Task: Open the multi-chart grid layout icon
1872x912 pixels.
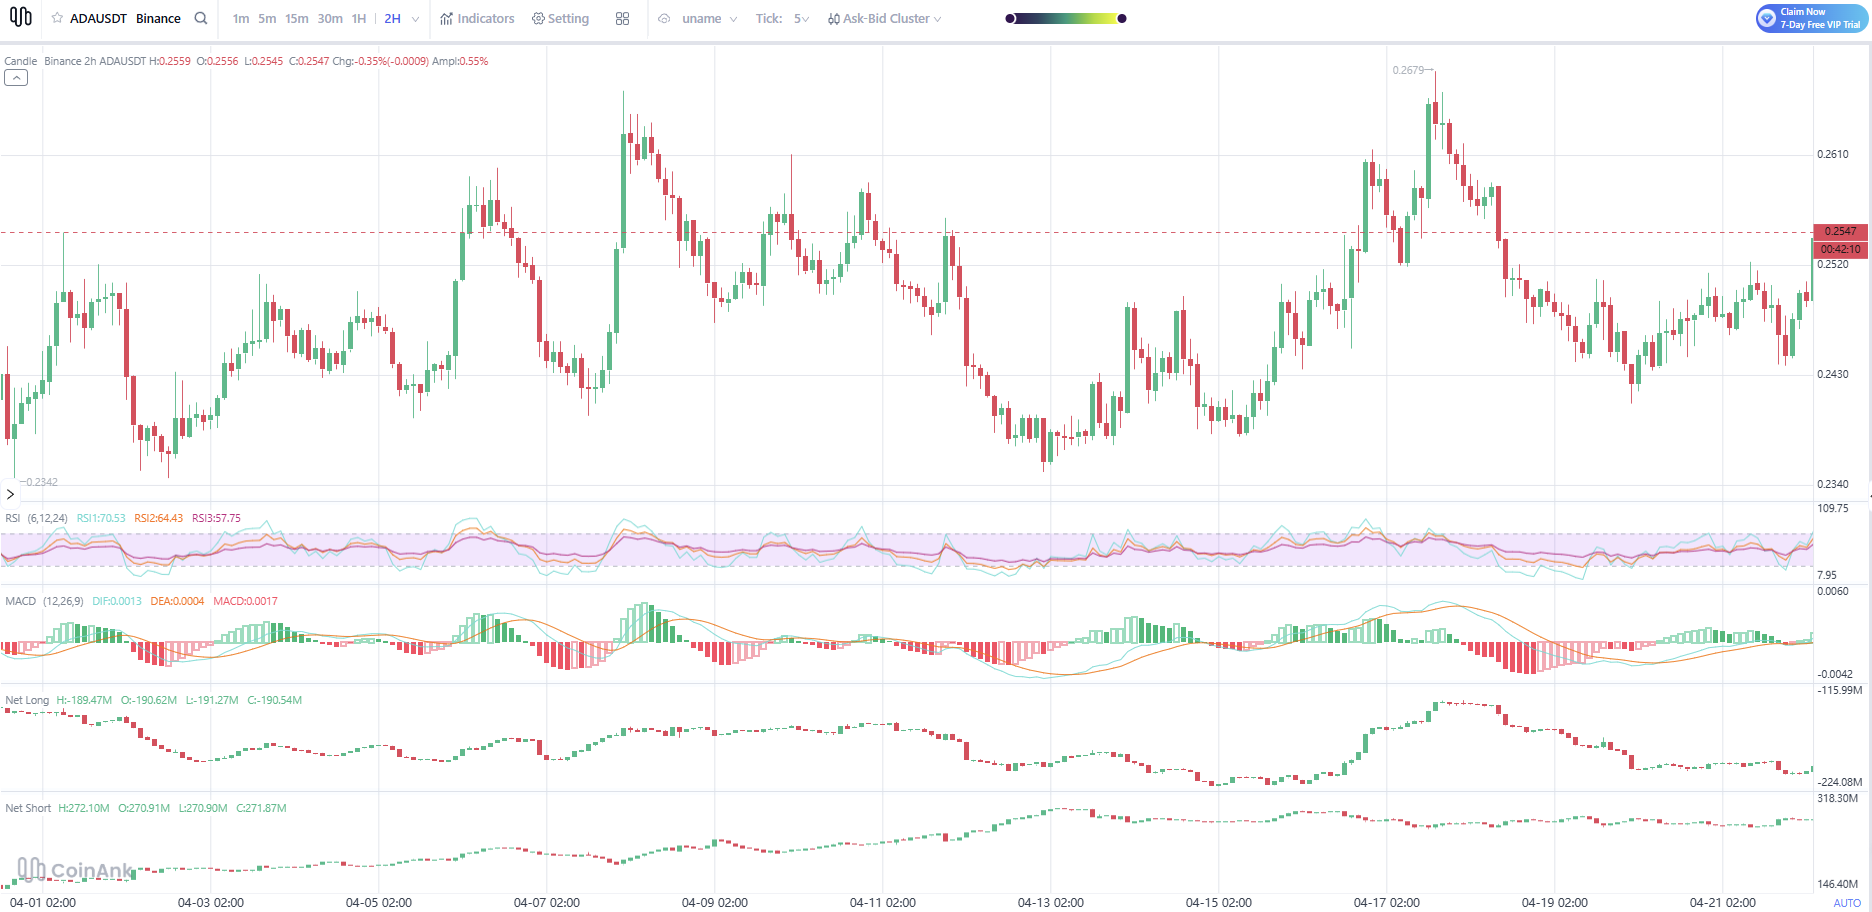Action: point(622,18)
